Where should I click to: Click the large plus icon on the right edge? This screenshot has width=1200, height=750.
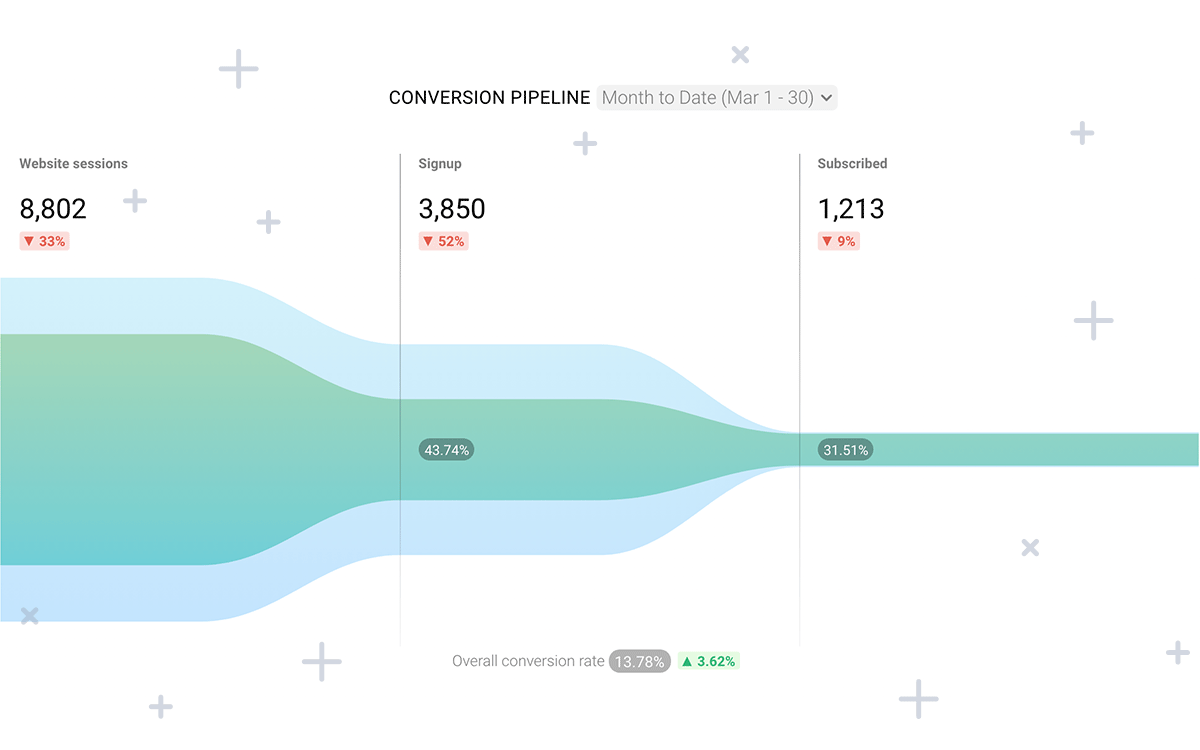[x=1093, y=321]
